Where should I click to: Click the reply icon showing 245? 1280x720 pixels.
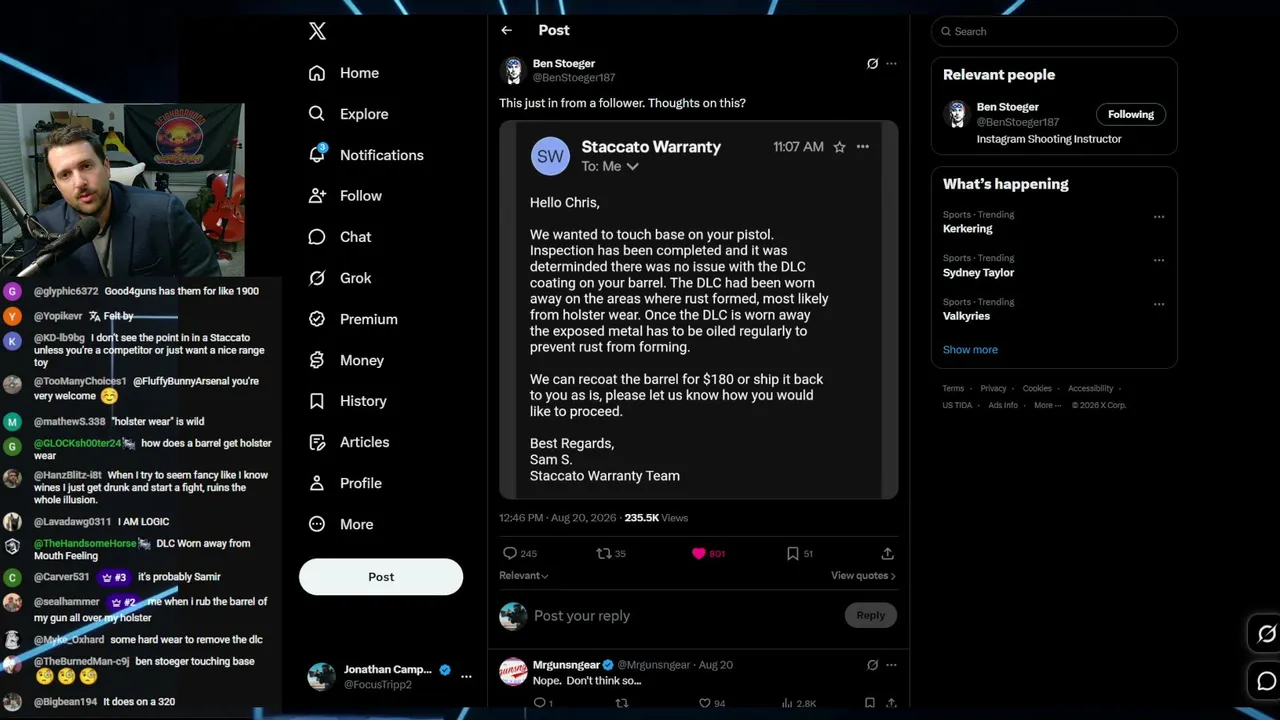coord(520,553)
